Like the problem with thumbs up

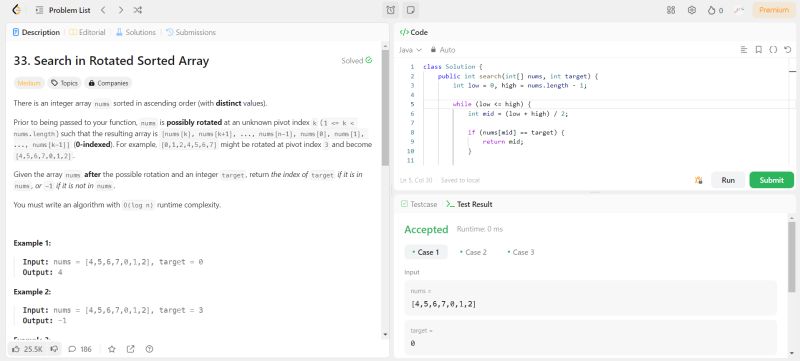click(x=28, y=349)
